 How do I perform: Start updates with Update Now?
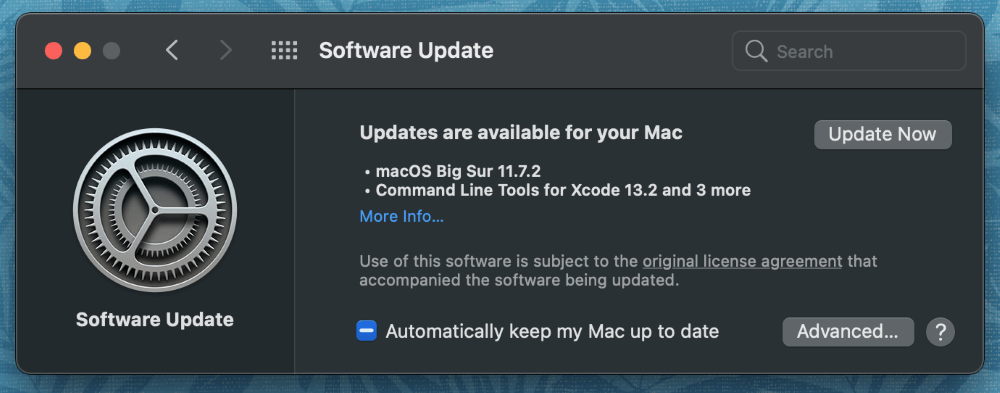(x=883, y=135)
